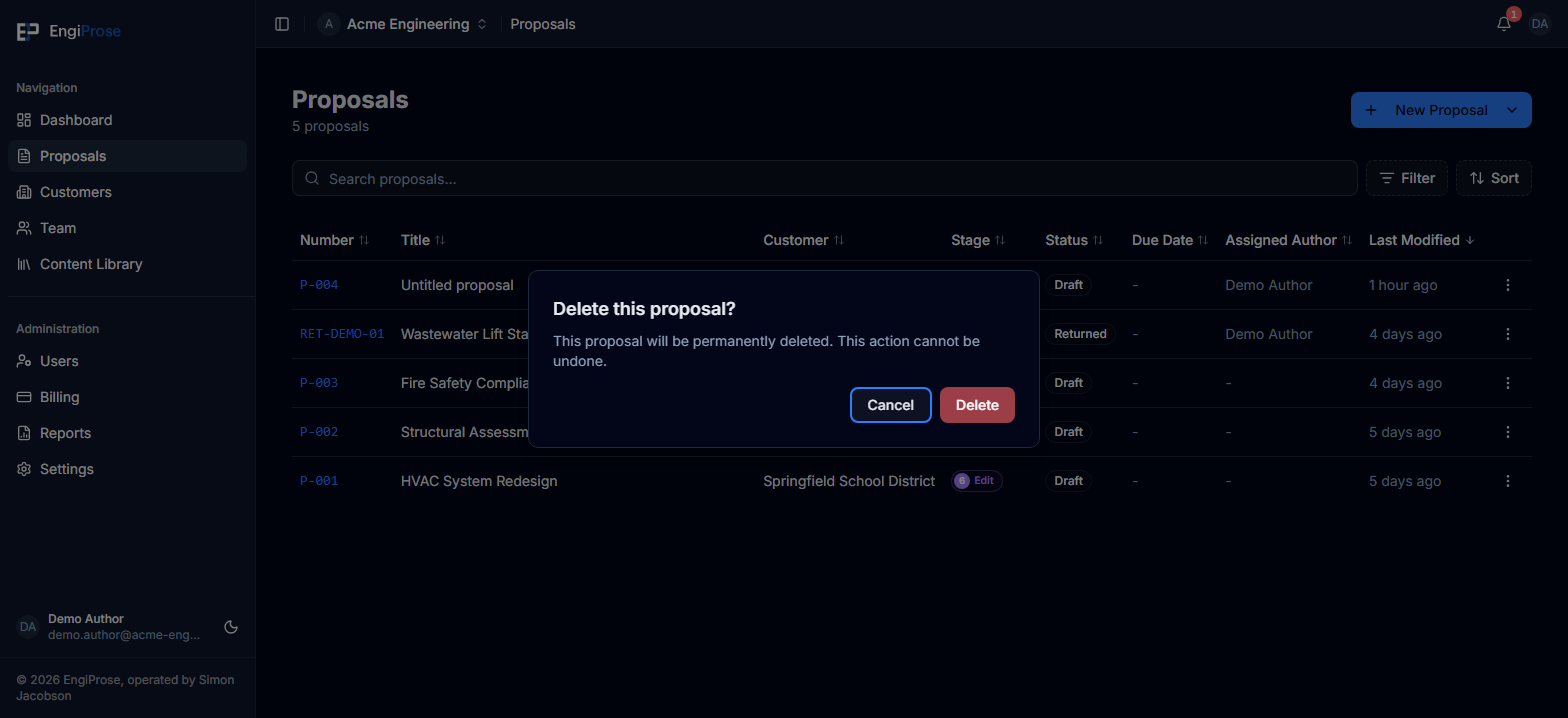Cancel the delete proposal dialog
1568x718 pixels.
(x=890, y=405)
